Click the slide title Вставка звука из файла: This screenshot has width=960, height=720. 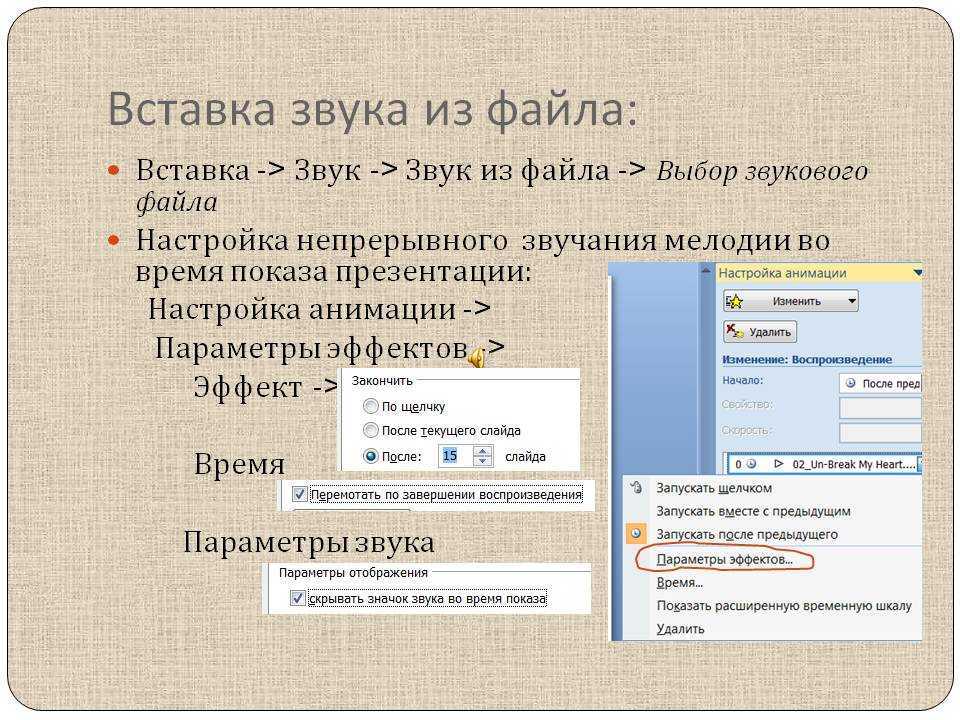pyautogui.click(x=372, y=110)
